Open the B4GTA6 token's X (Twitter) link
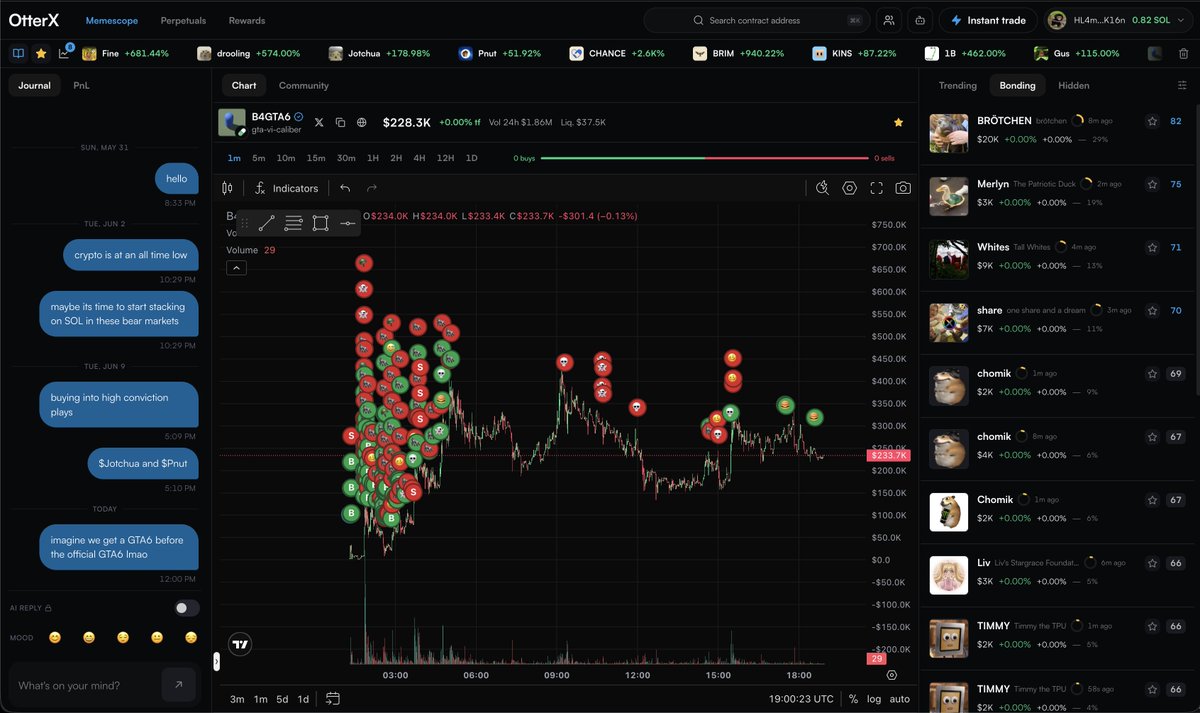This screenshot has width=1200, height=713. (x=319, y=122)
